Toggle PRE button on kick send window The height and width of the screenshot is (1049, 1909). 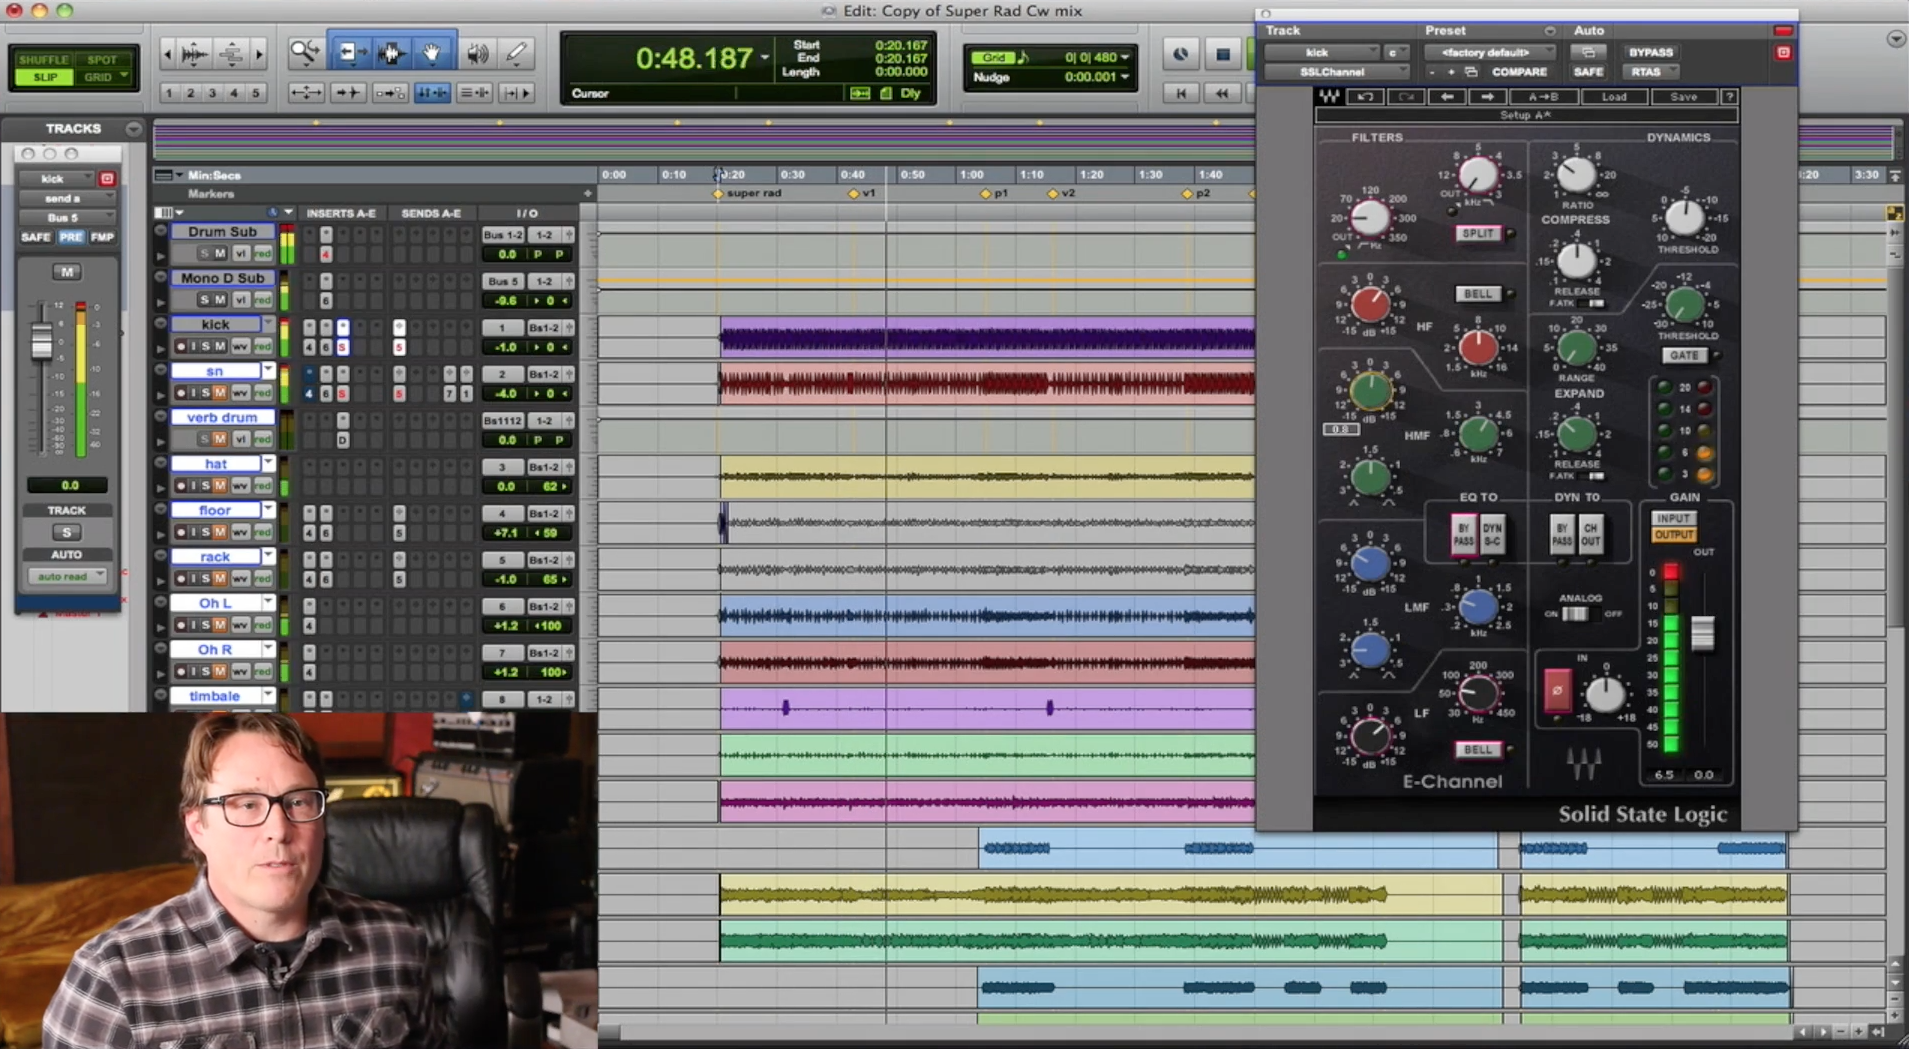70,237
